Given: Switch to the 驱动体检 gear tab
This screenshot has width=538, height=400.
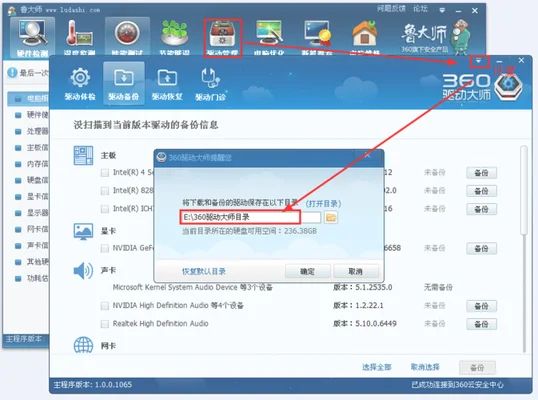Looking at the screenshot, I should 80,84.
